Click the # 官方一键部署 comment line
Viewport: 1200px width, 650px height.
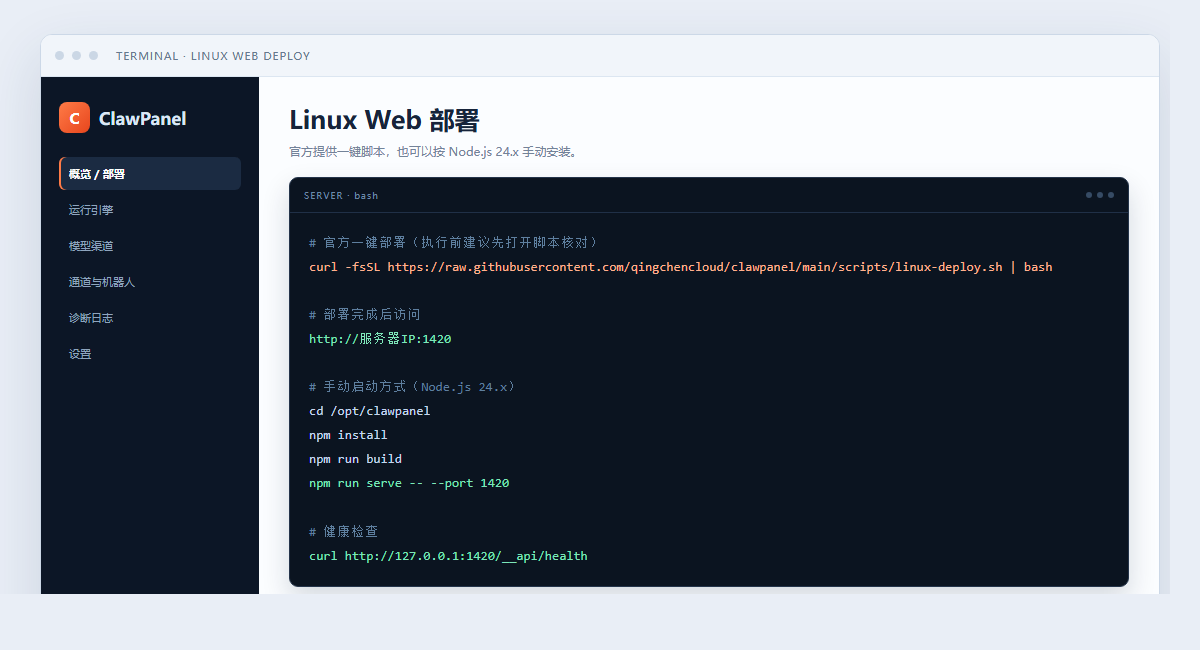click(454, 243)
